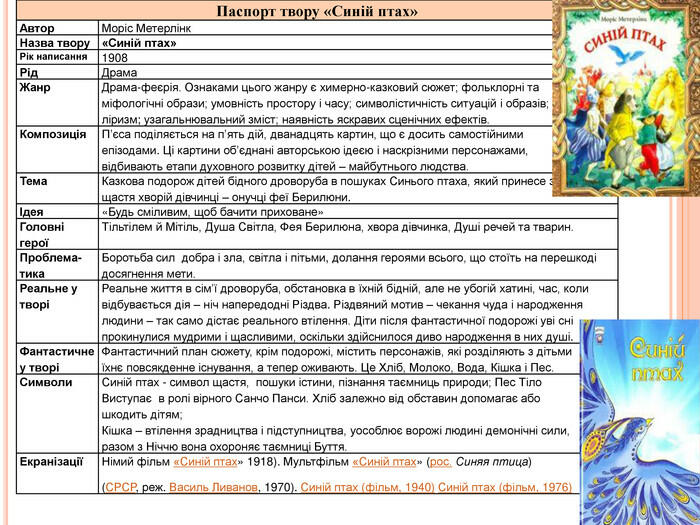Click the «Головні герої» row label
Viewport: 700px width, 525px height.
tap(42, 235)
